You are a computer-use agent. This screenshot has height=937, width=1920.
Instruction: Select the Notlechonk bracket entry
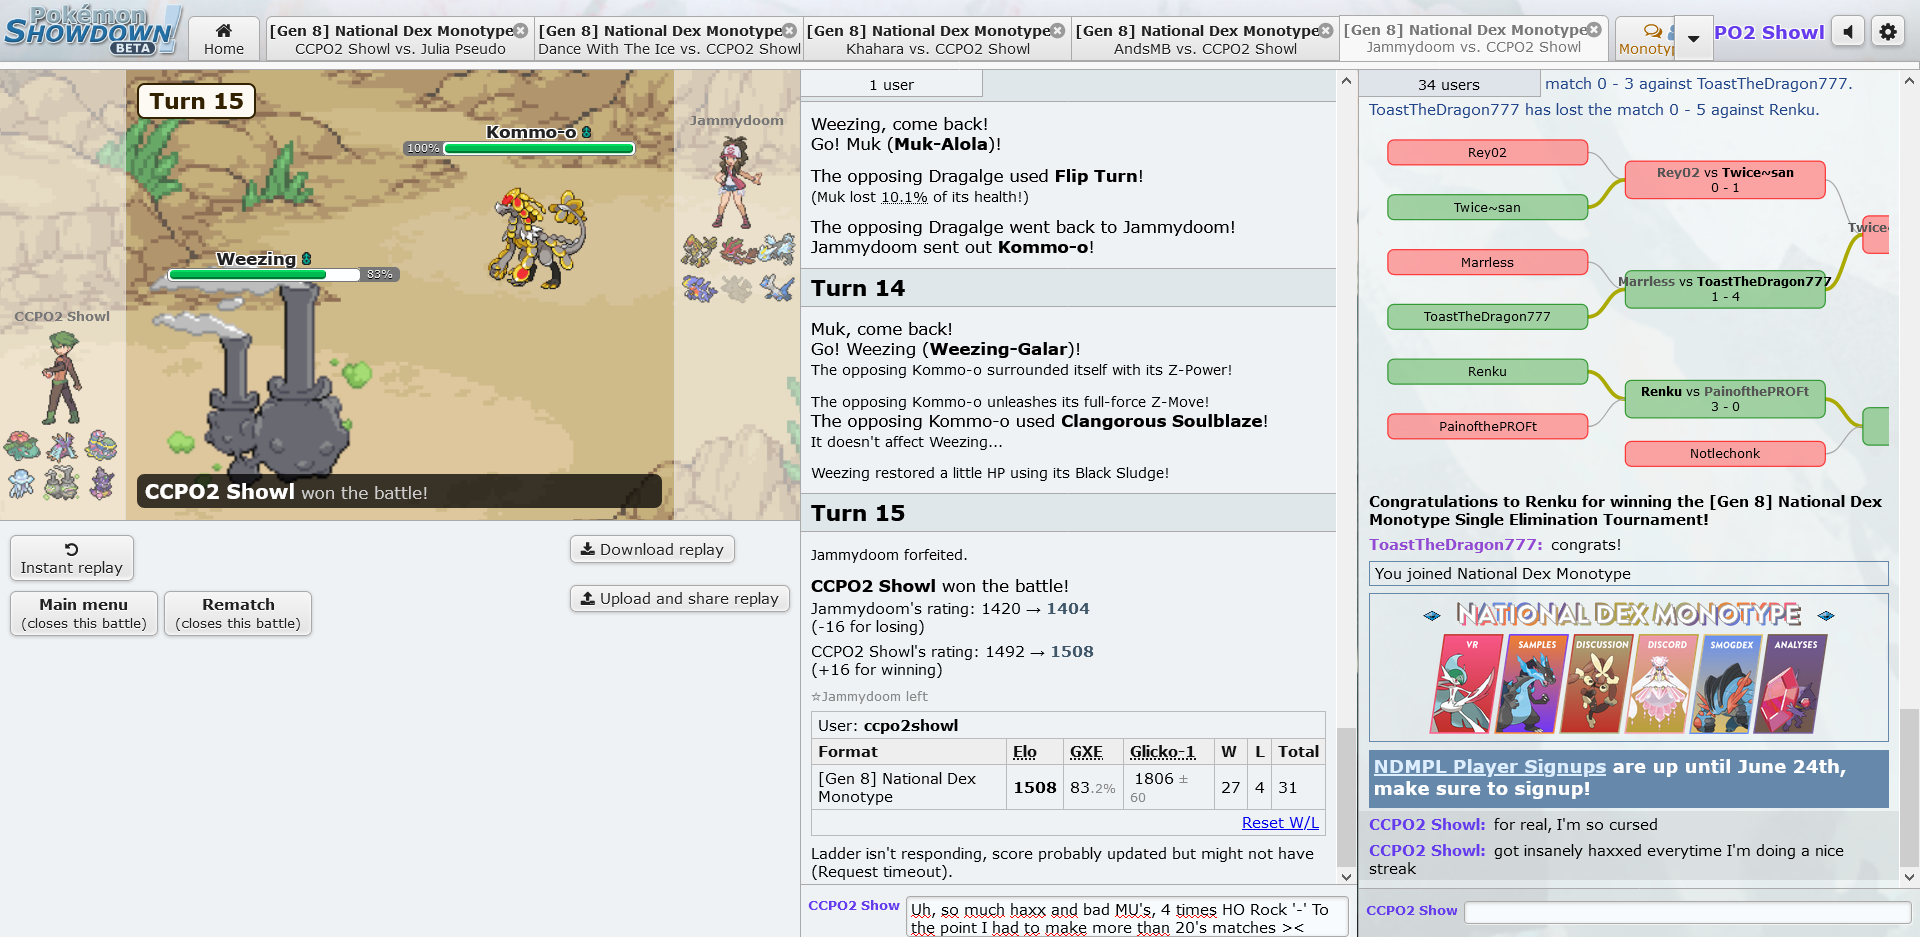point(1725,453)
